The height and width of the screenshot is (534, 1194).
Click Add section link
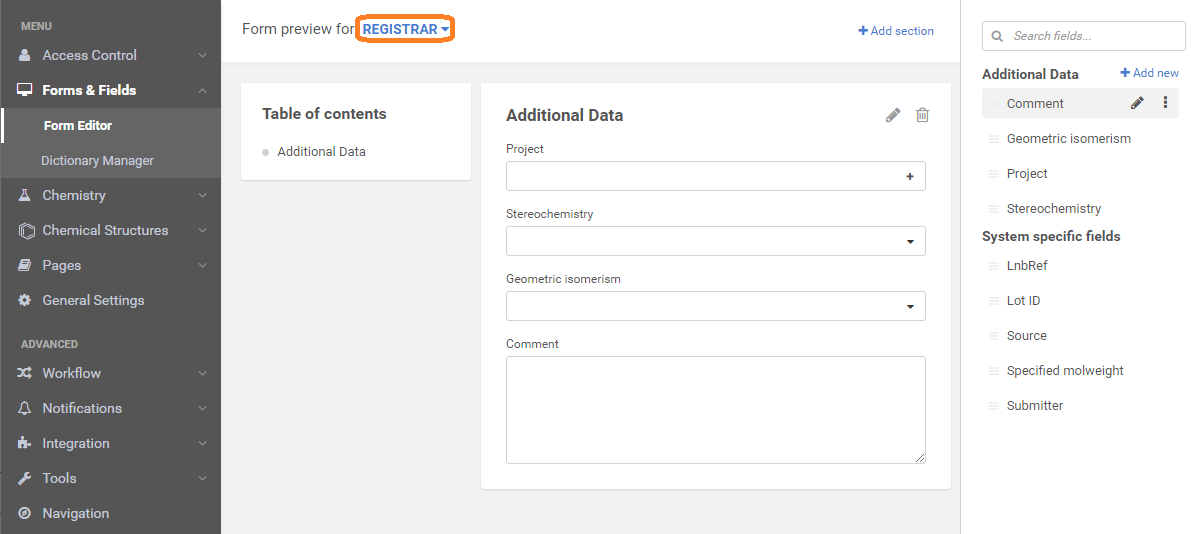pyautogui.click(x=896, y=31)
